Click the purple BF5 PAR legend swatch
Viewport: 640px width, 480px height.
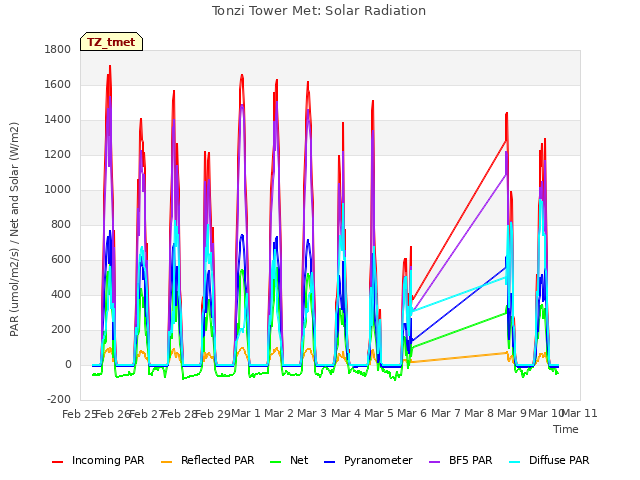(x=435, y=462)
